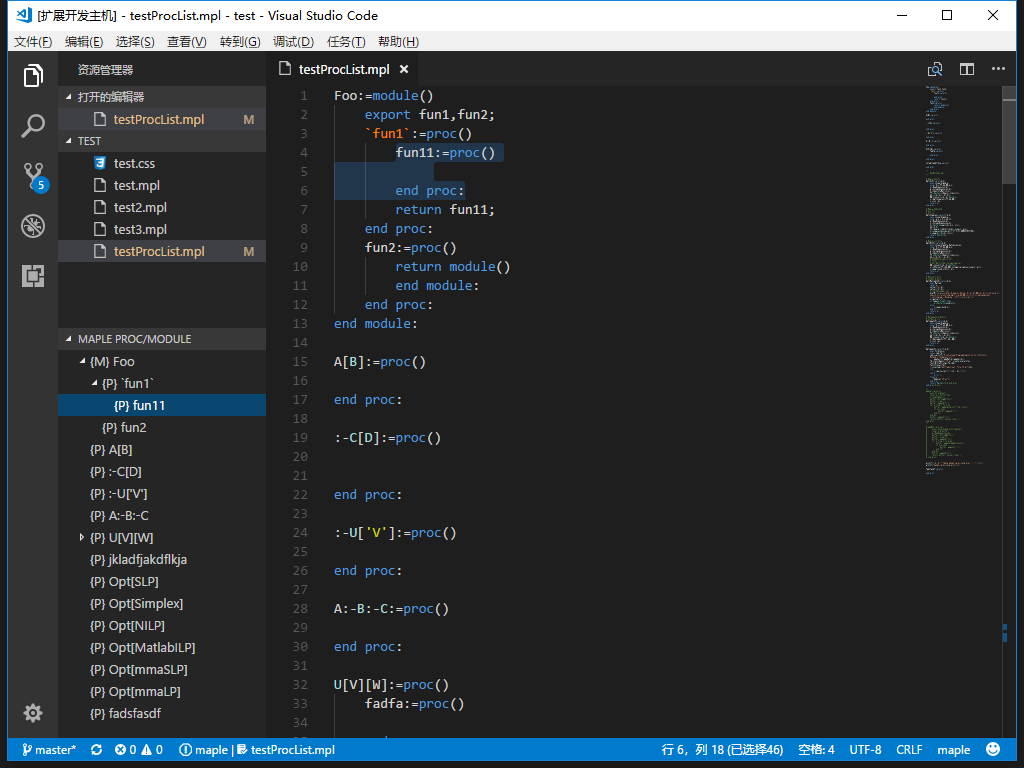Viewport: 1024px width, 768px height.
Task: Open Source Control view with 5 badge
Action: coord(33,176)
